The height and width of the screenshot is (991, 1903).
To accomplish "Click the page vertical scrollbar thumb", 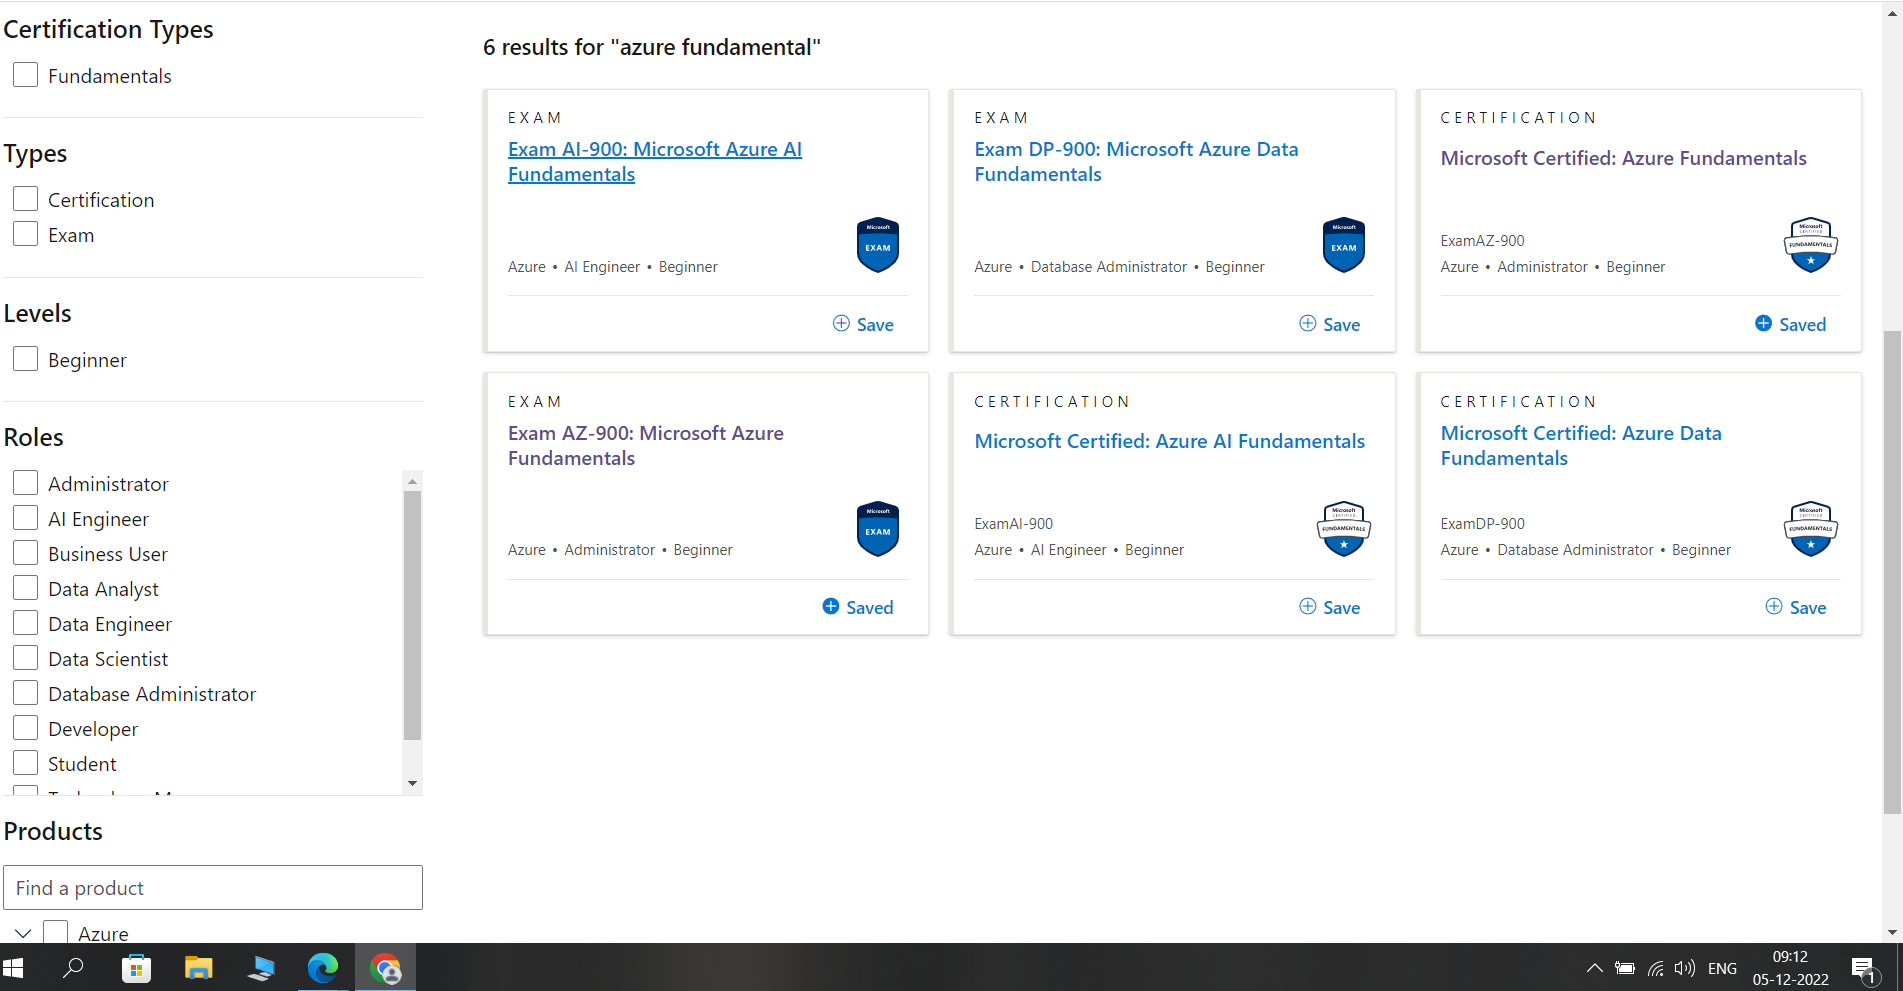I will point(1892,572).
